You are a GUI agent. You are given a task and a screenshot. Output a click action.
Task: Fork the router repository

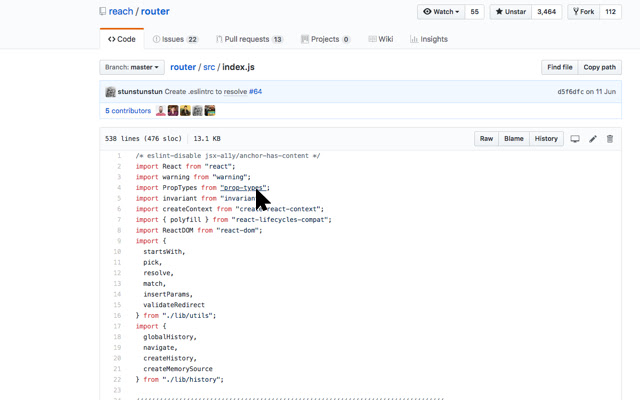[584, 12]
